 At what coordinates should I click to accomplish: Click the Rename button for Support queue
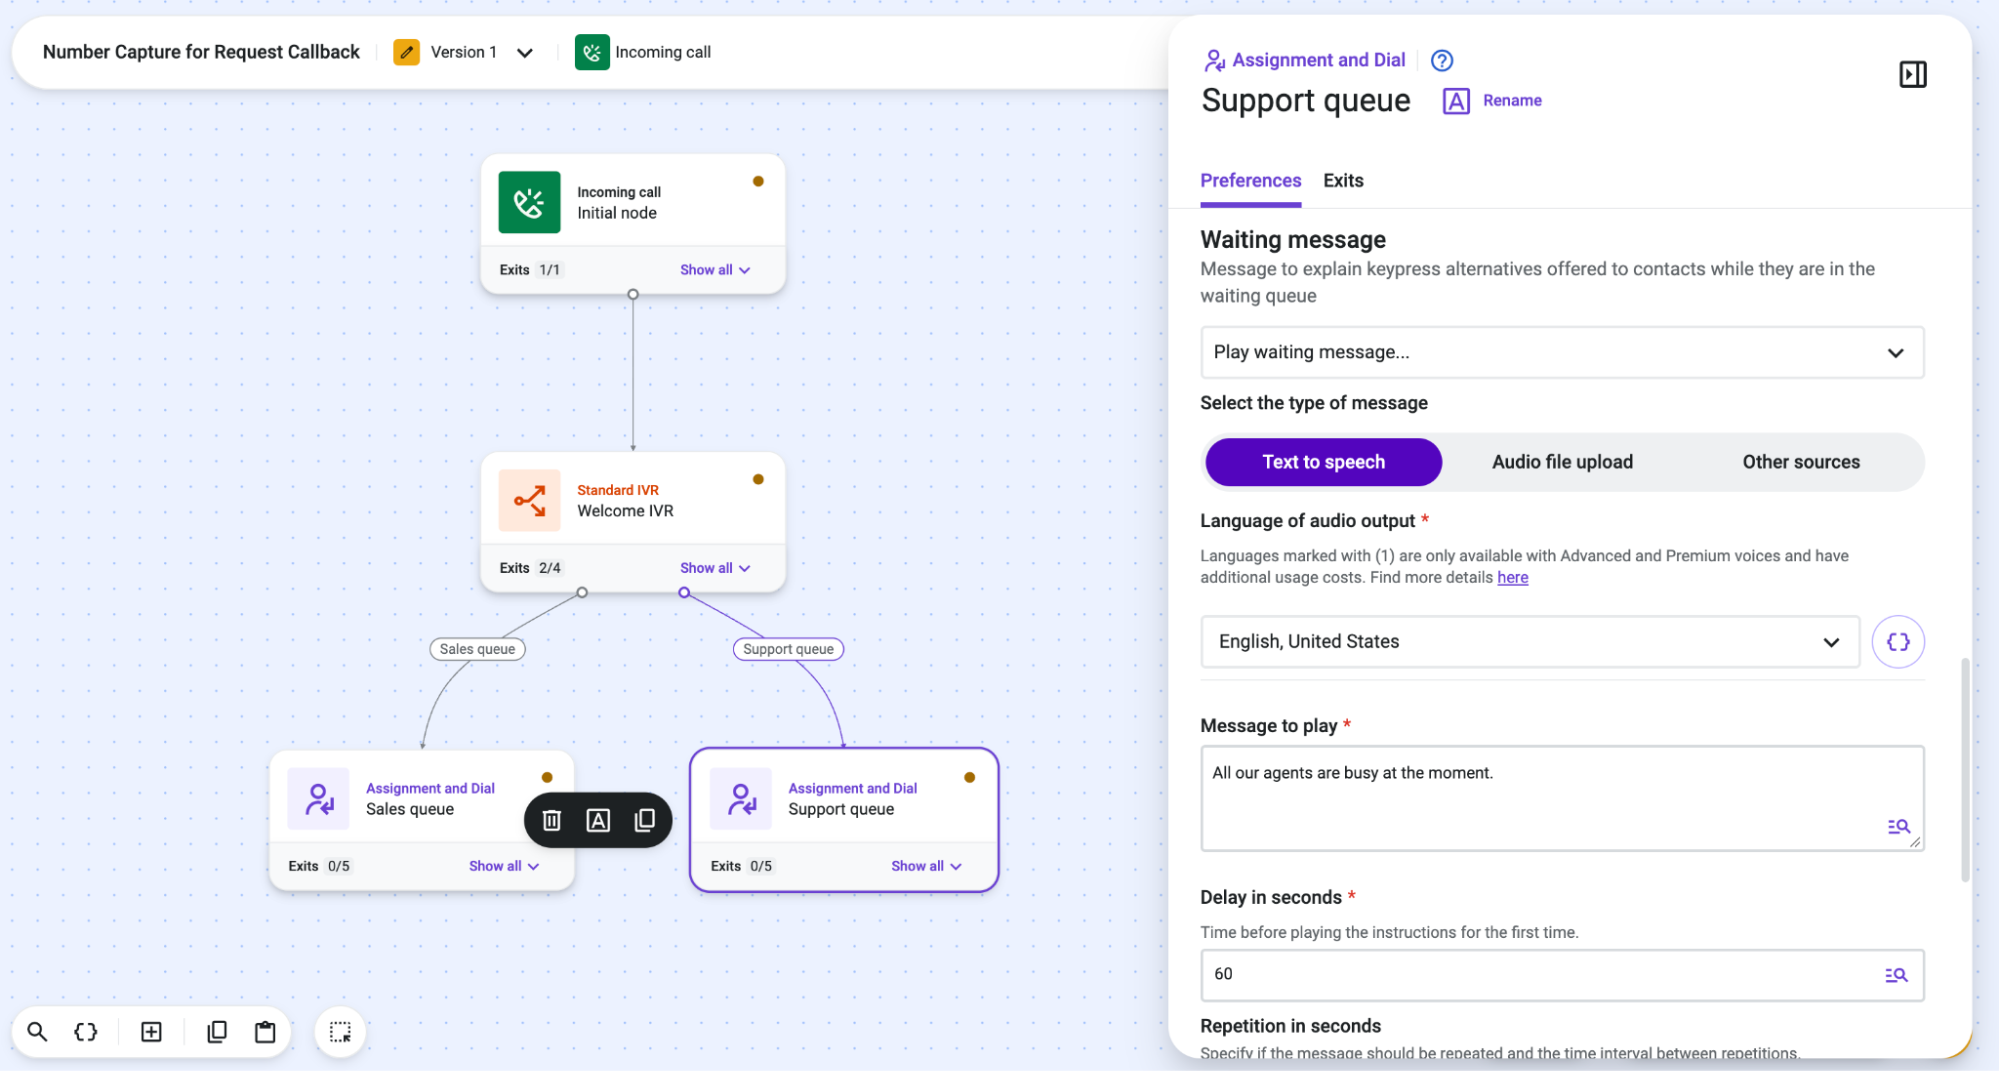pyautogui.click(x=1492, y=101)
